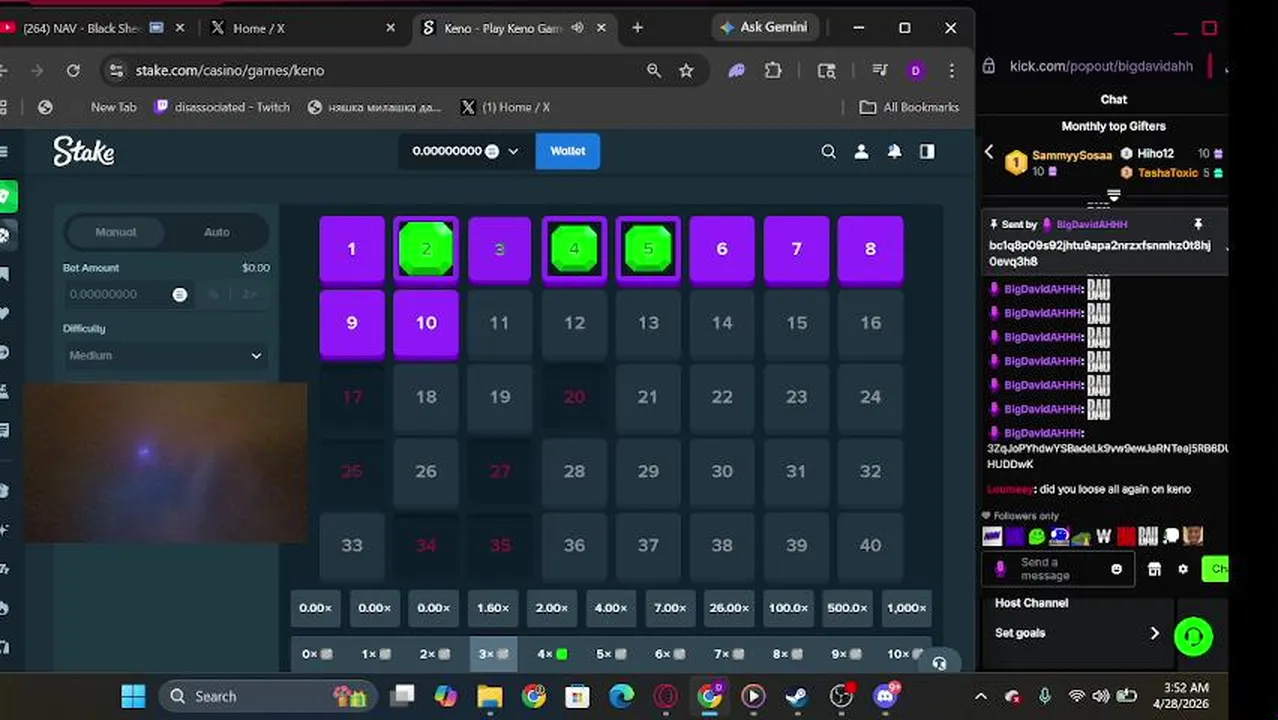
Task: Unpin the pinned chat message
Action: [x=1198, y=224]
